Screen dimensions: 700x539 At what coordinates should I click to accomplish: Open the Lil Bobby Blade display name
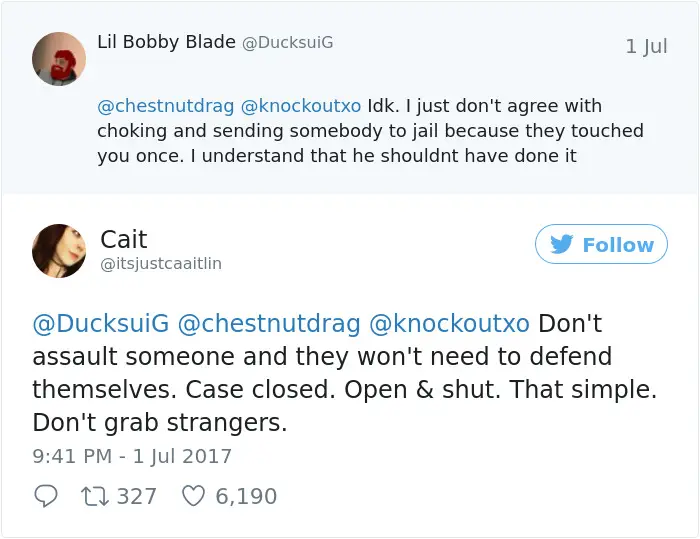166,42
